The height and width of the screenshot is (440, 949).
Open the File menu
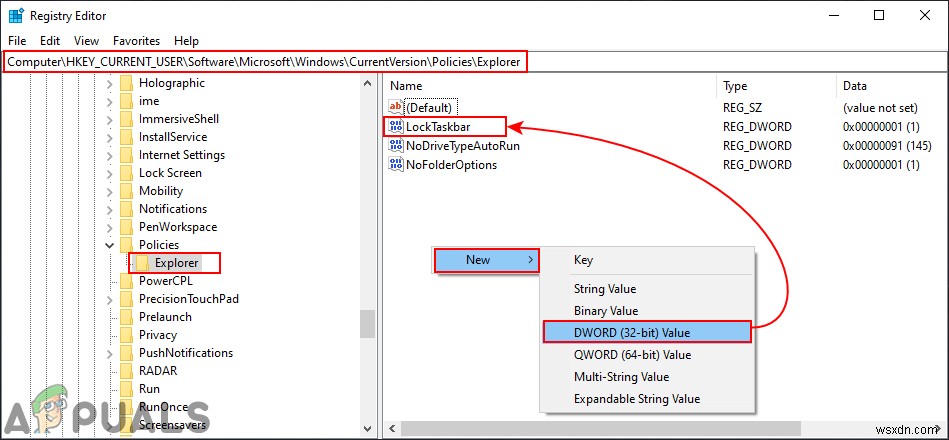[x=18, y=41]
